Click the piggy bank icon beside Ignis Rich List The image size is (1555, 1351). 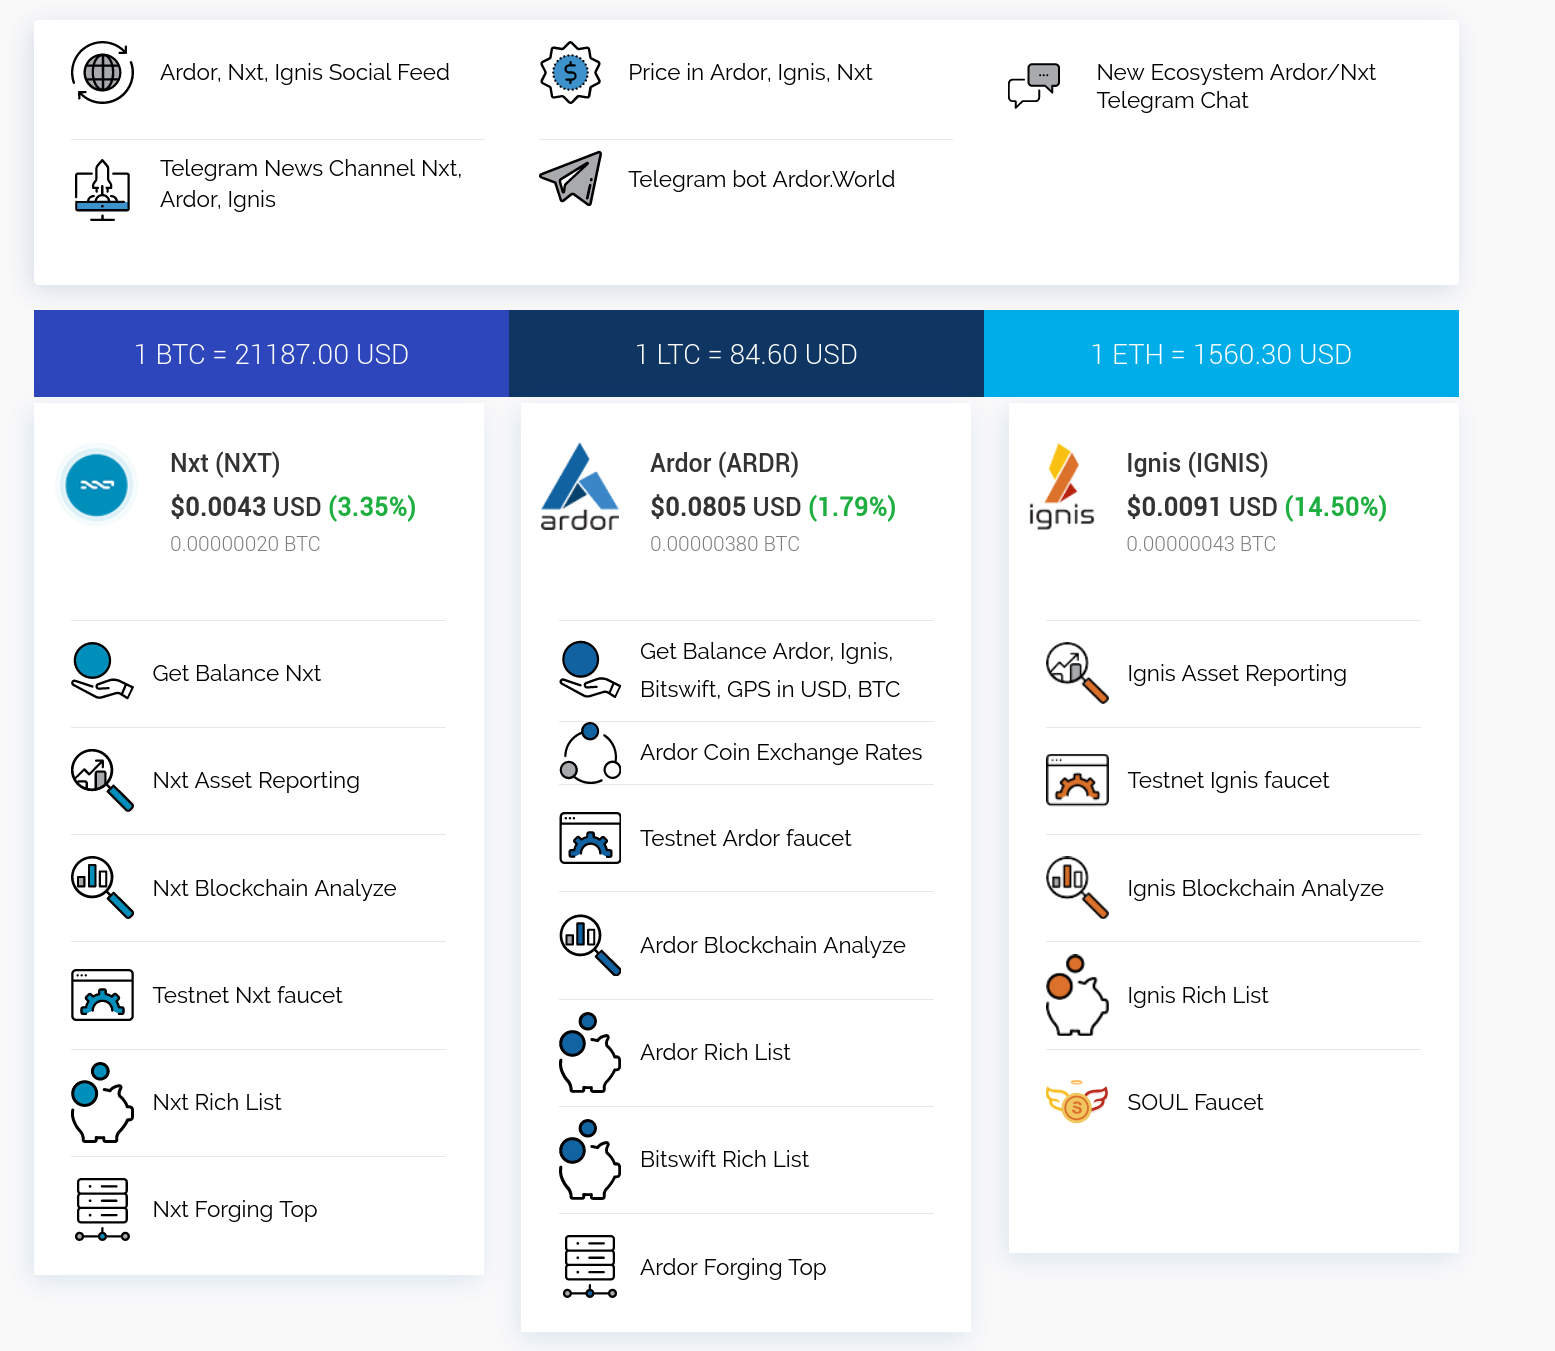(1077, 995)
